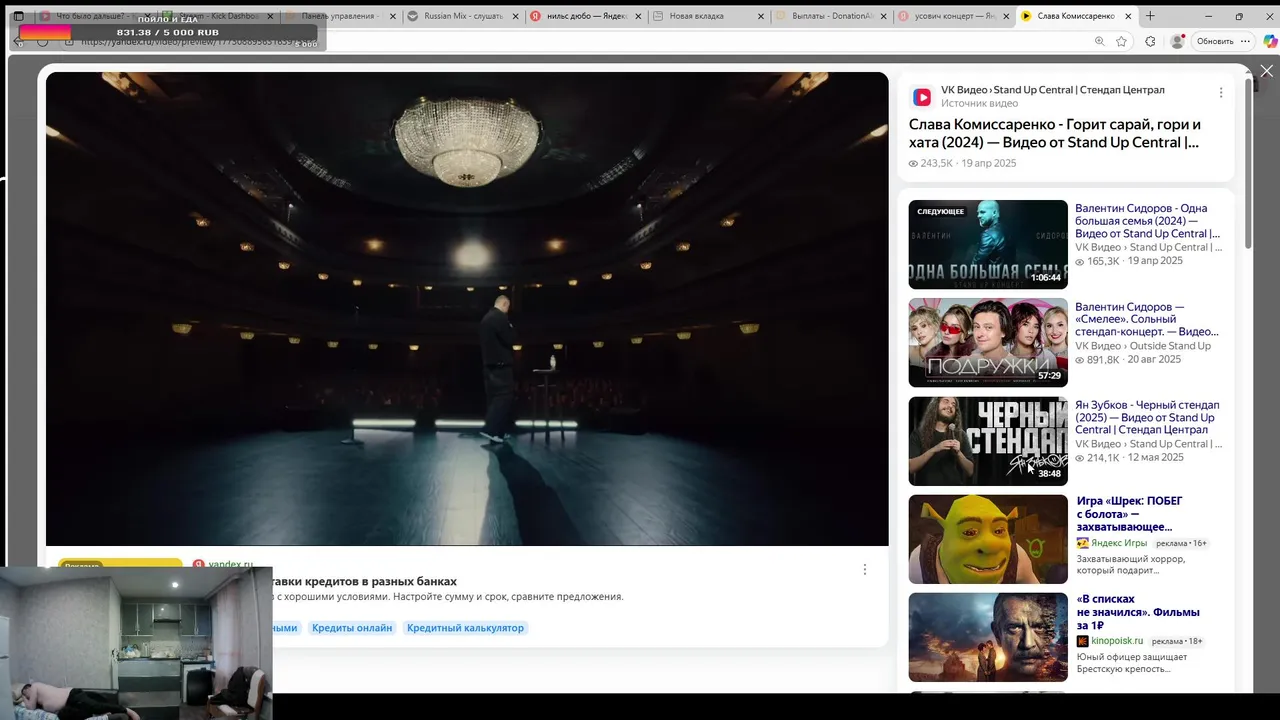Click 'Источник видео' label text
This screenshot has height=720, width=1280.
click(979, 104)
